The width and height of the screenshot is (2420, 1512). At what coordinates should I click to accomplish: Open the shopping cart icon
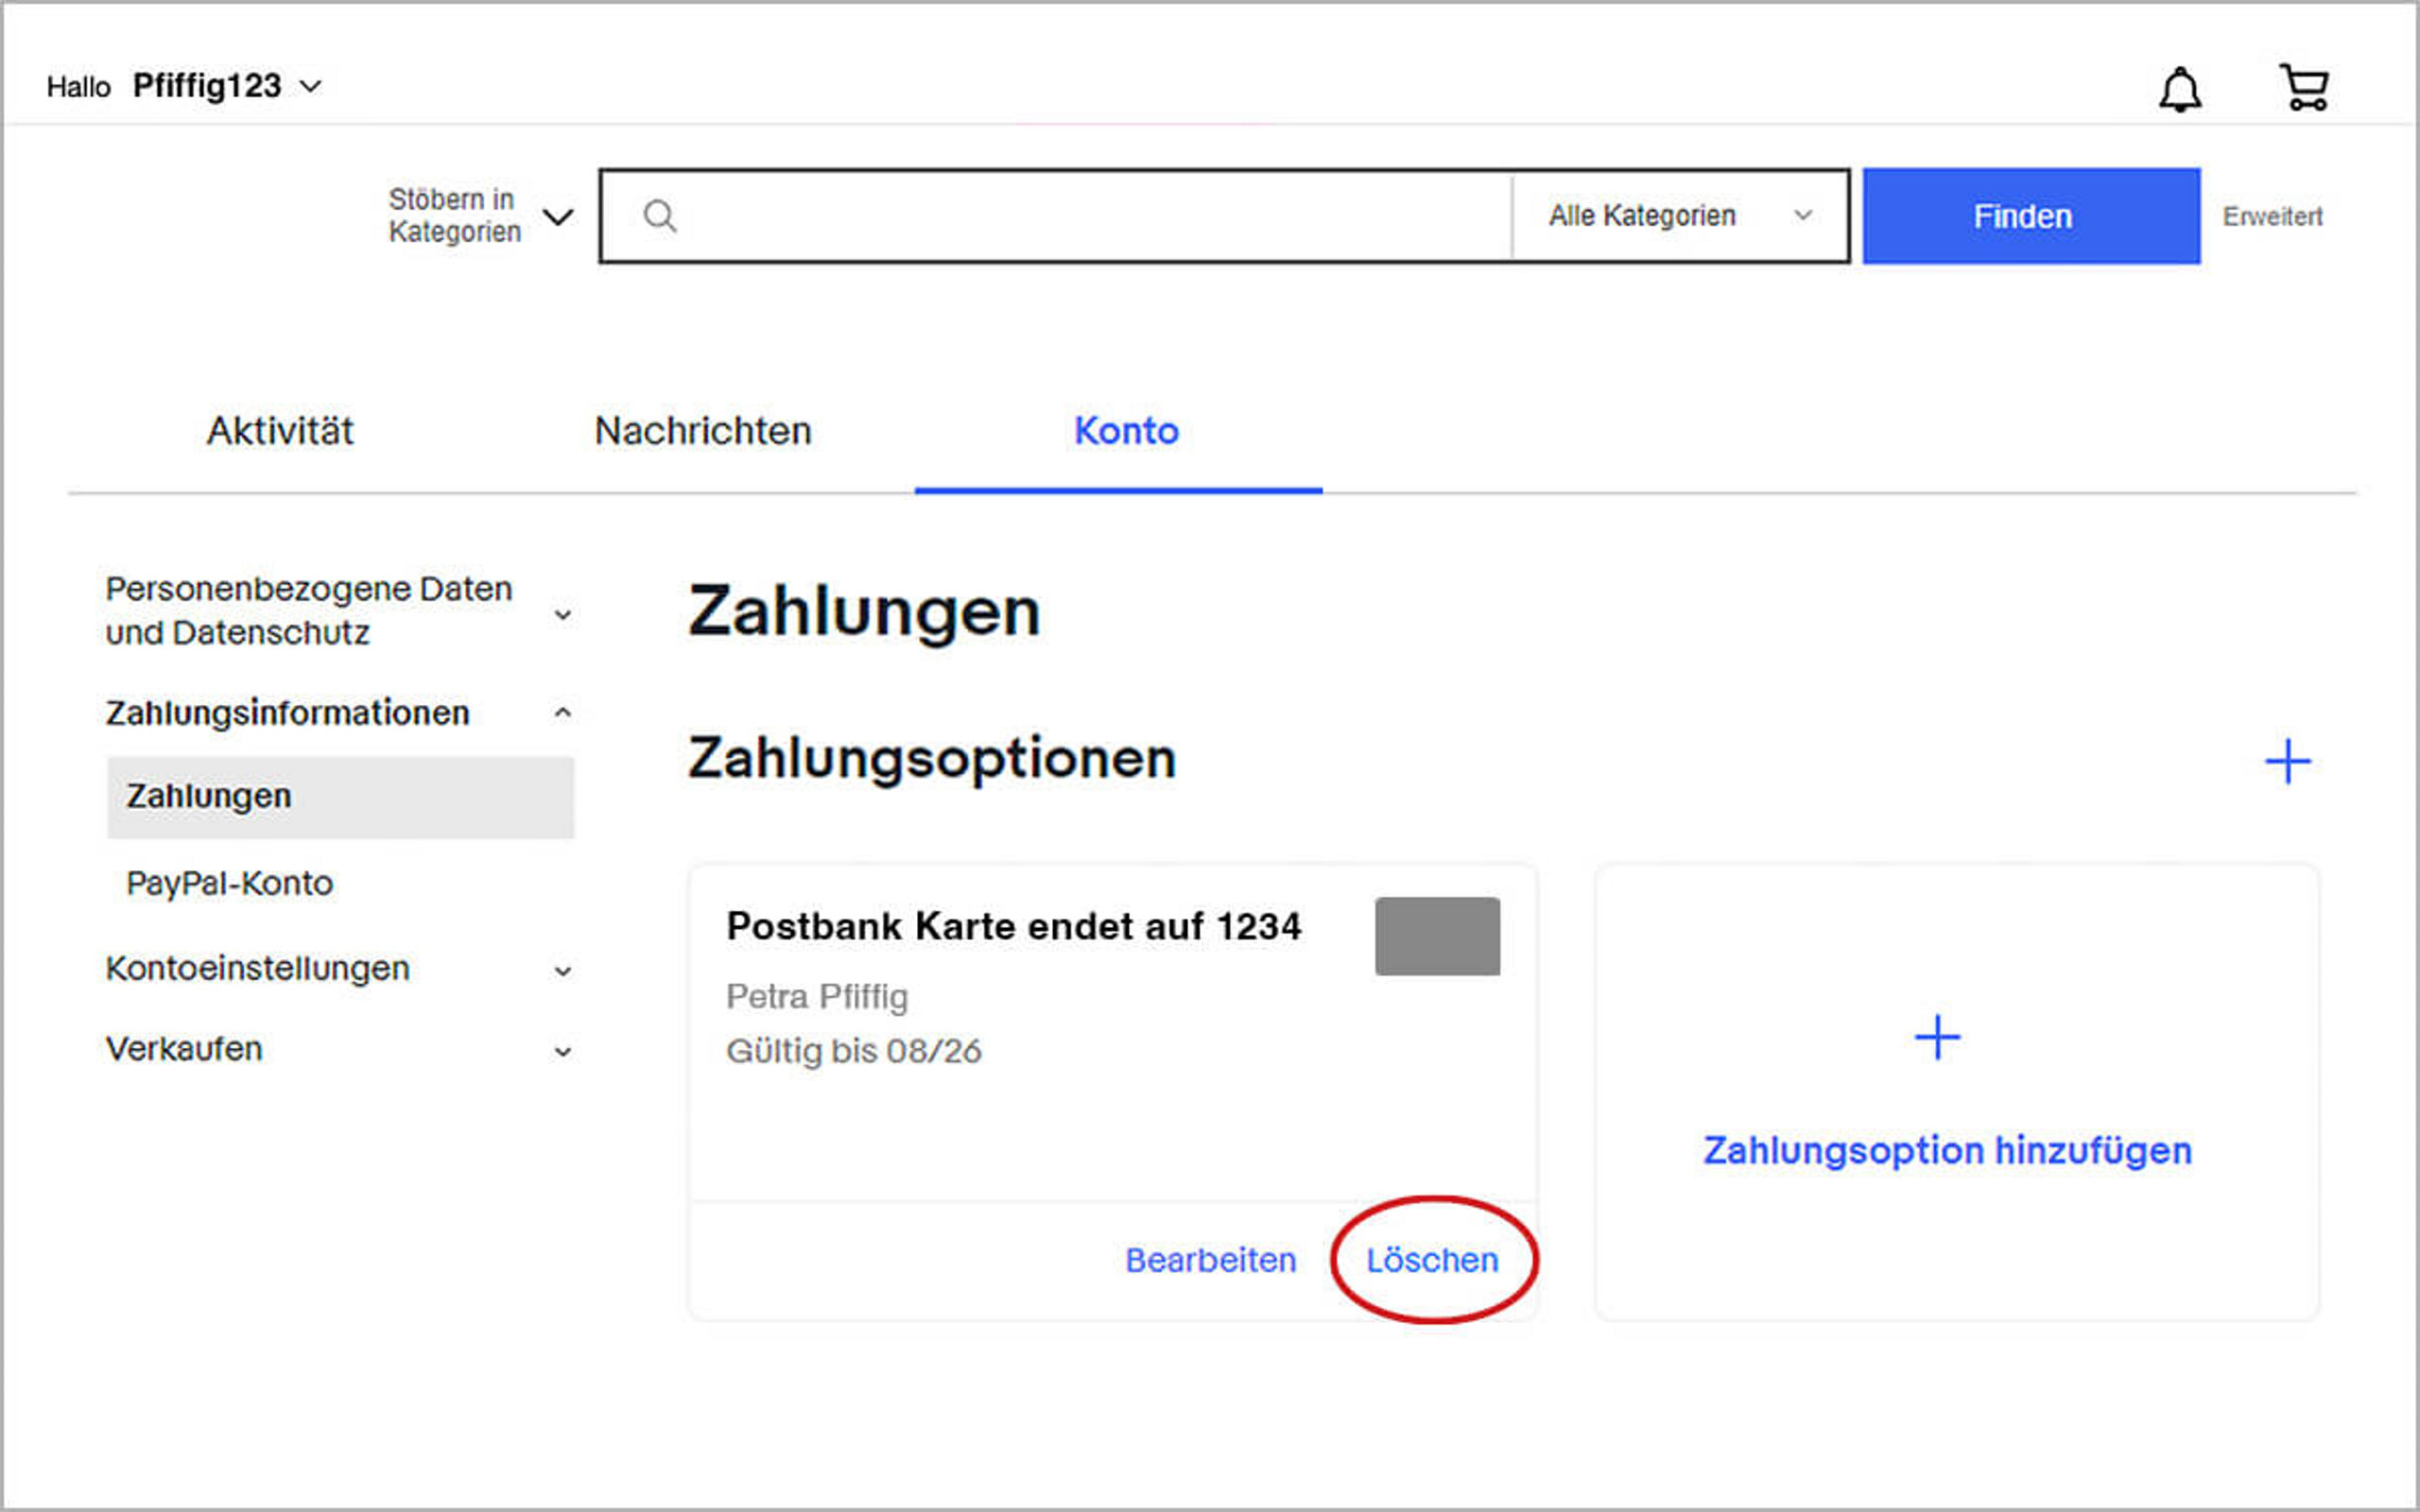pos(2305,88)
